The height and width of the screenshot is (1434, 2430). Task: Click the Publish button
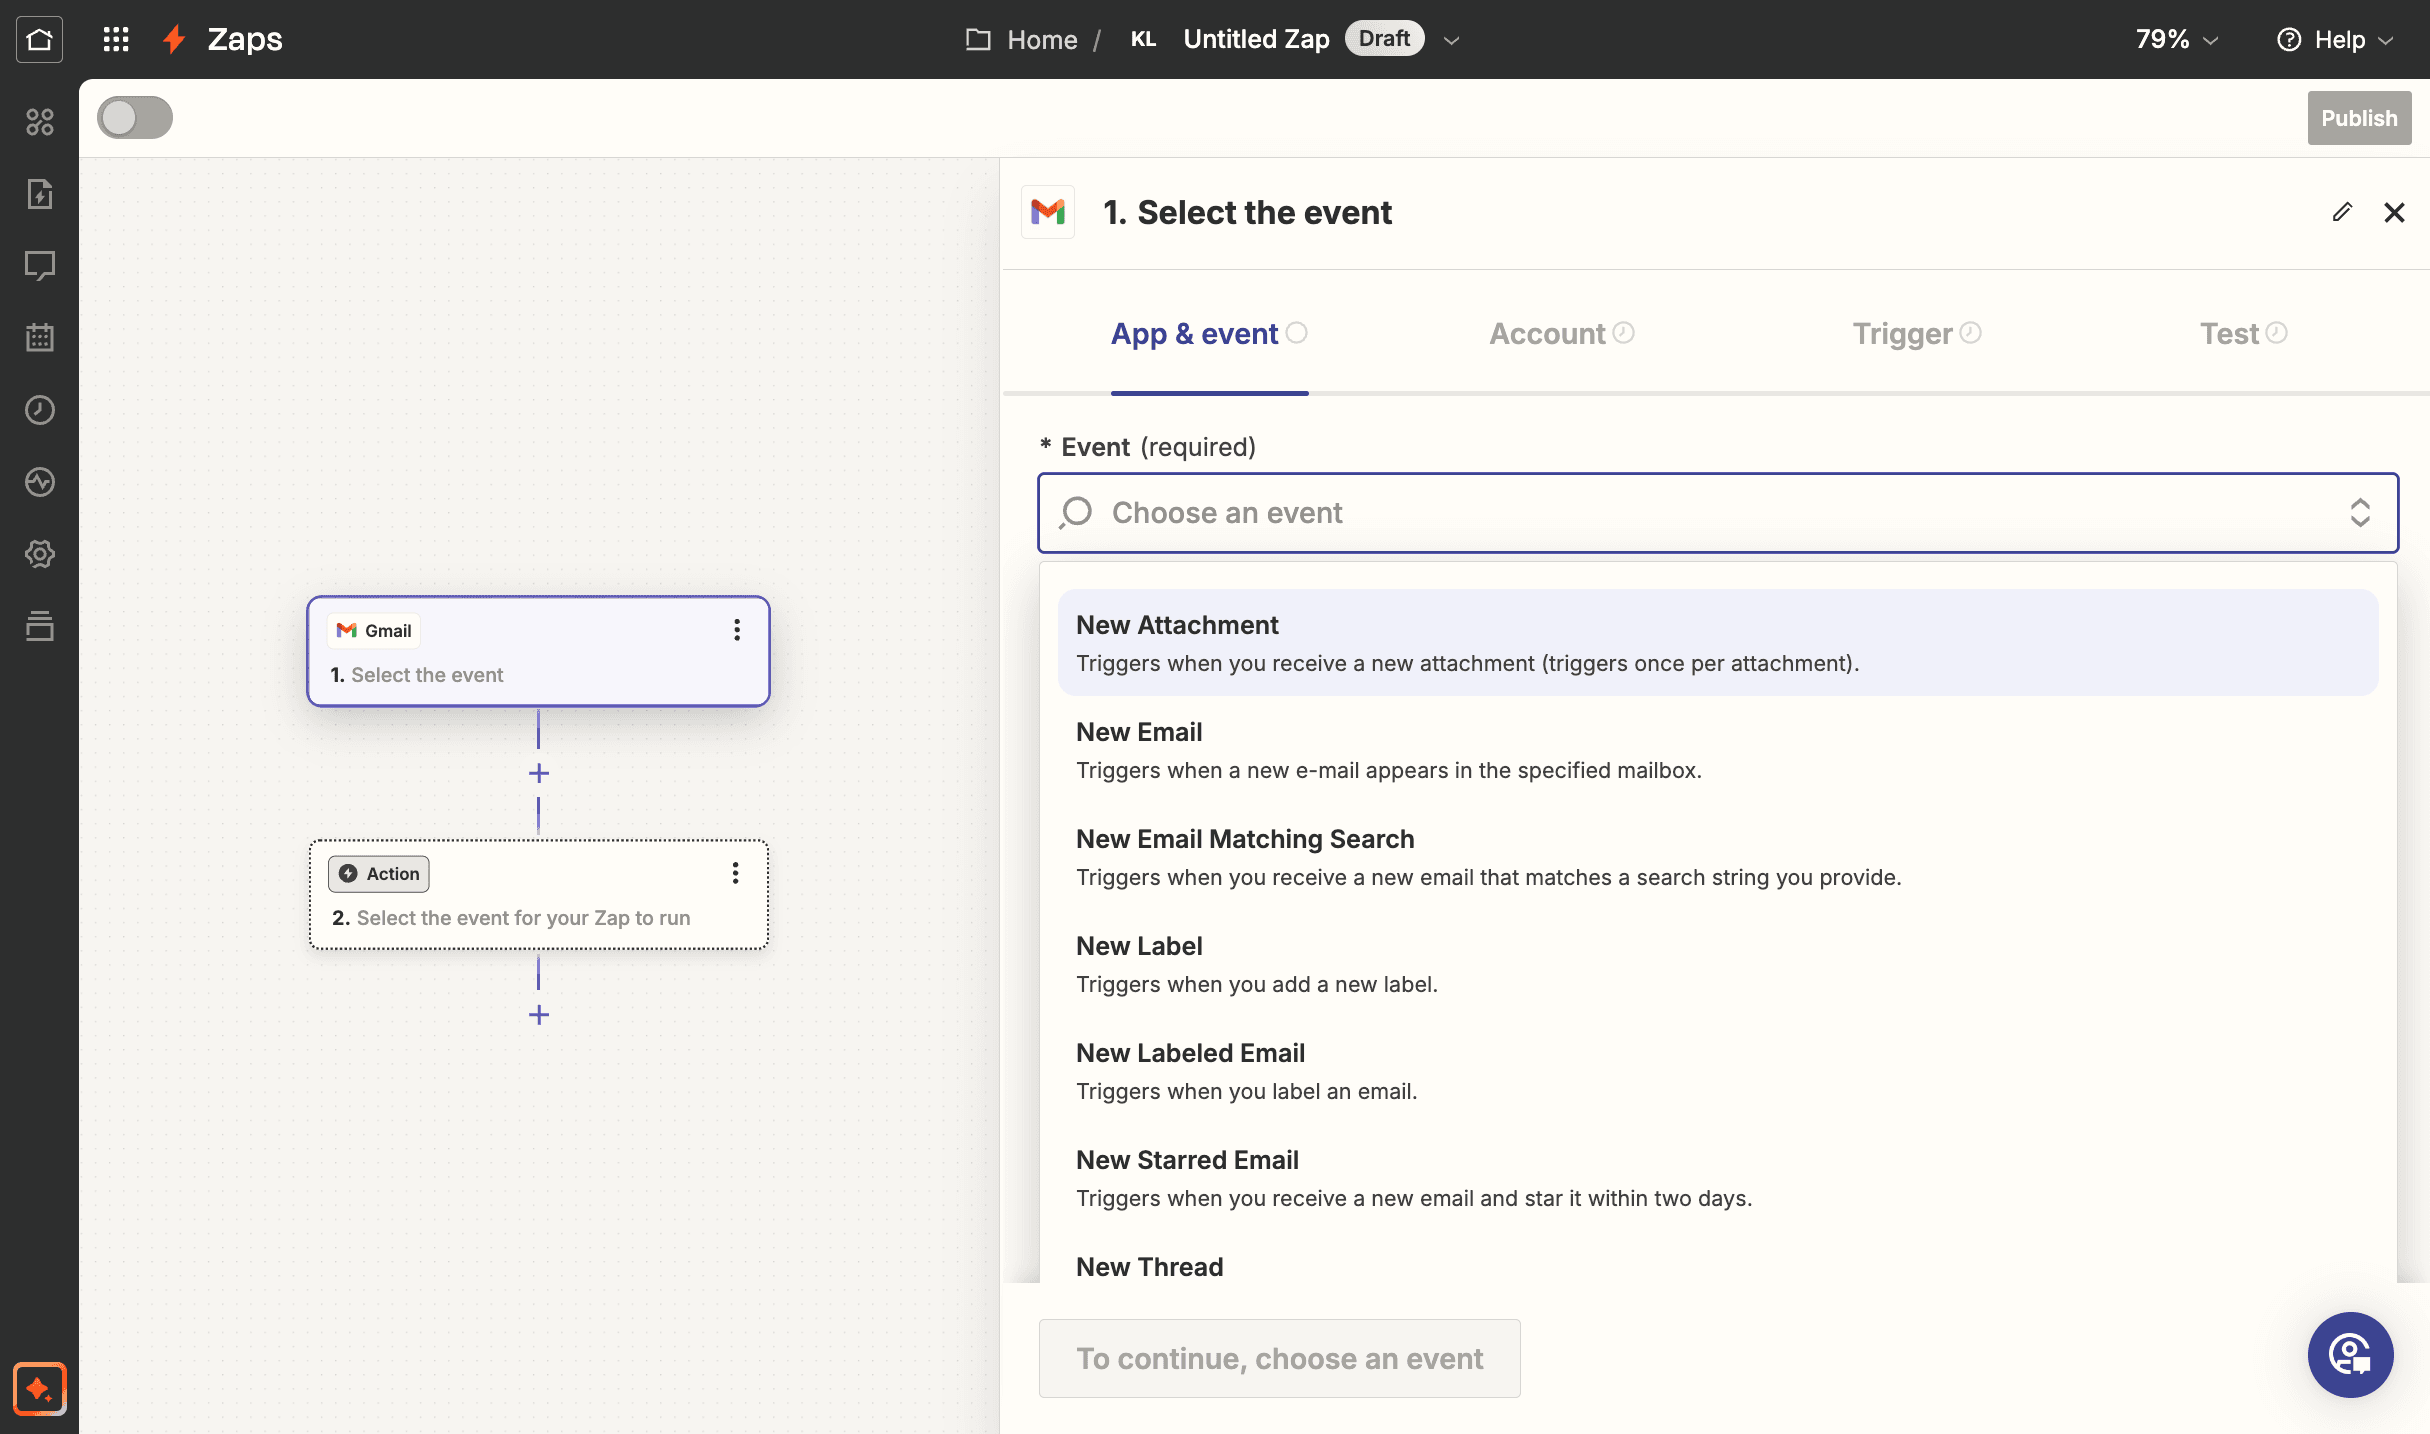[x=2359, y=118]
